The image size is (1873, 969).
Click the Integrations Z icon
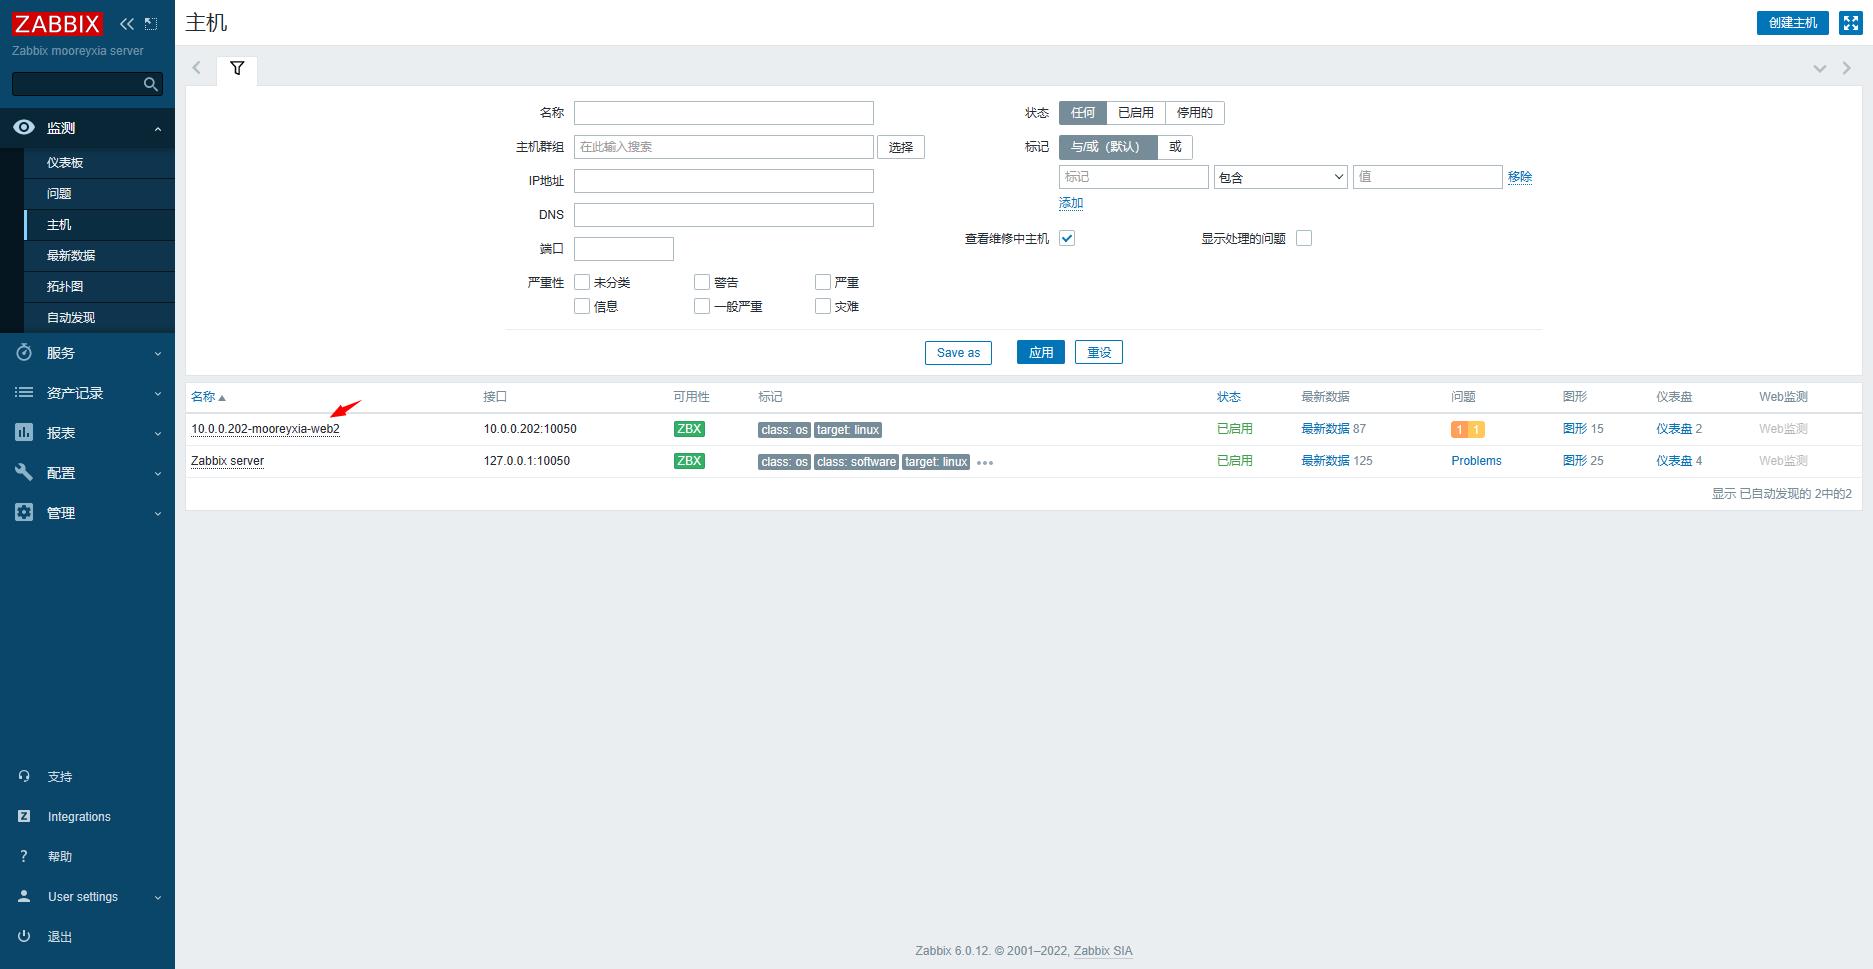coord(24,816)
